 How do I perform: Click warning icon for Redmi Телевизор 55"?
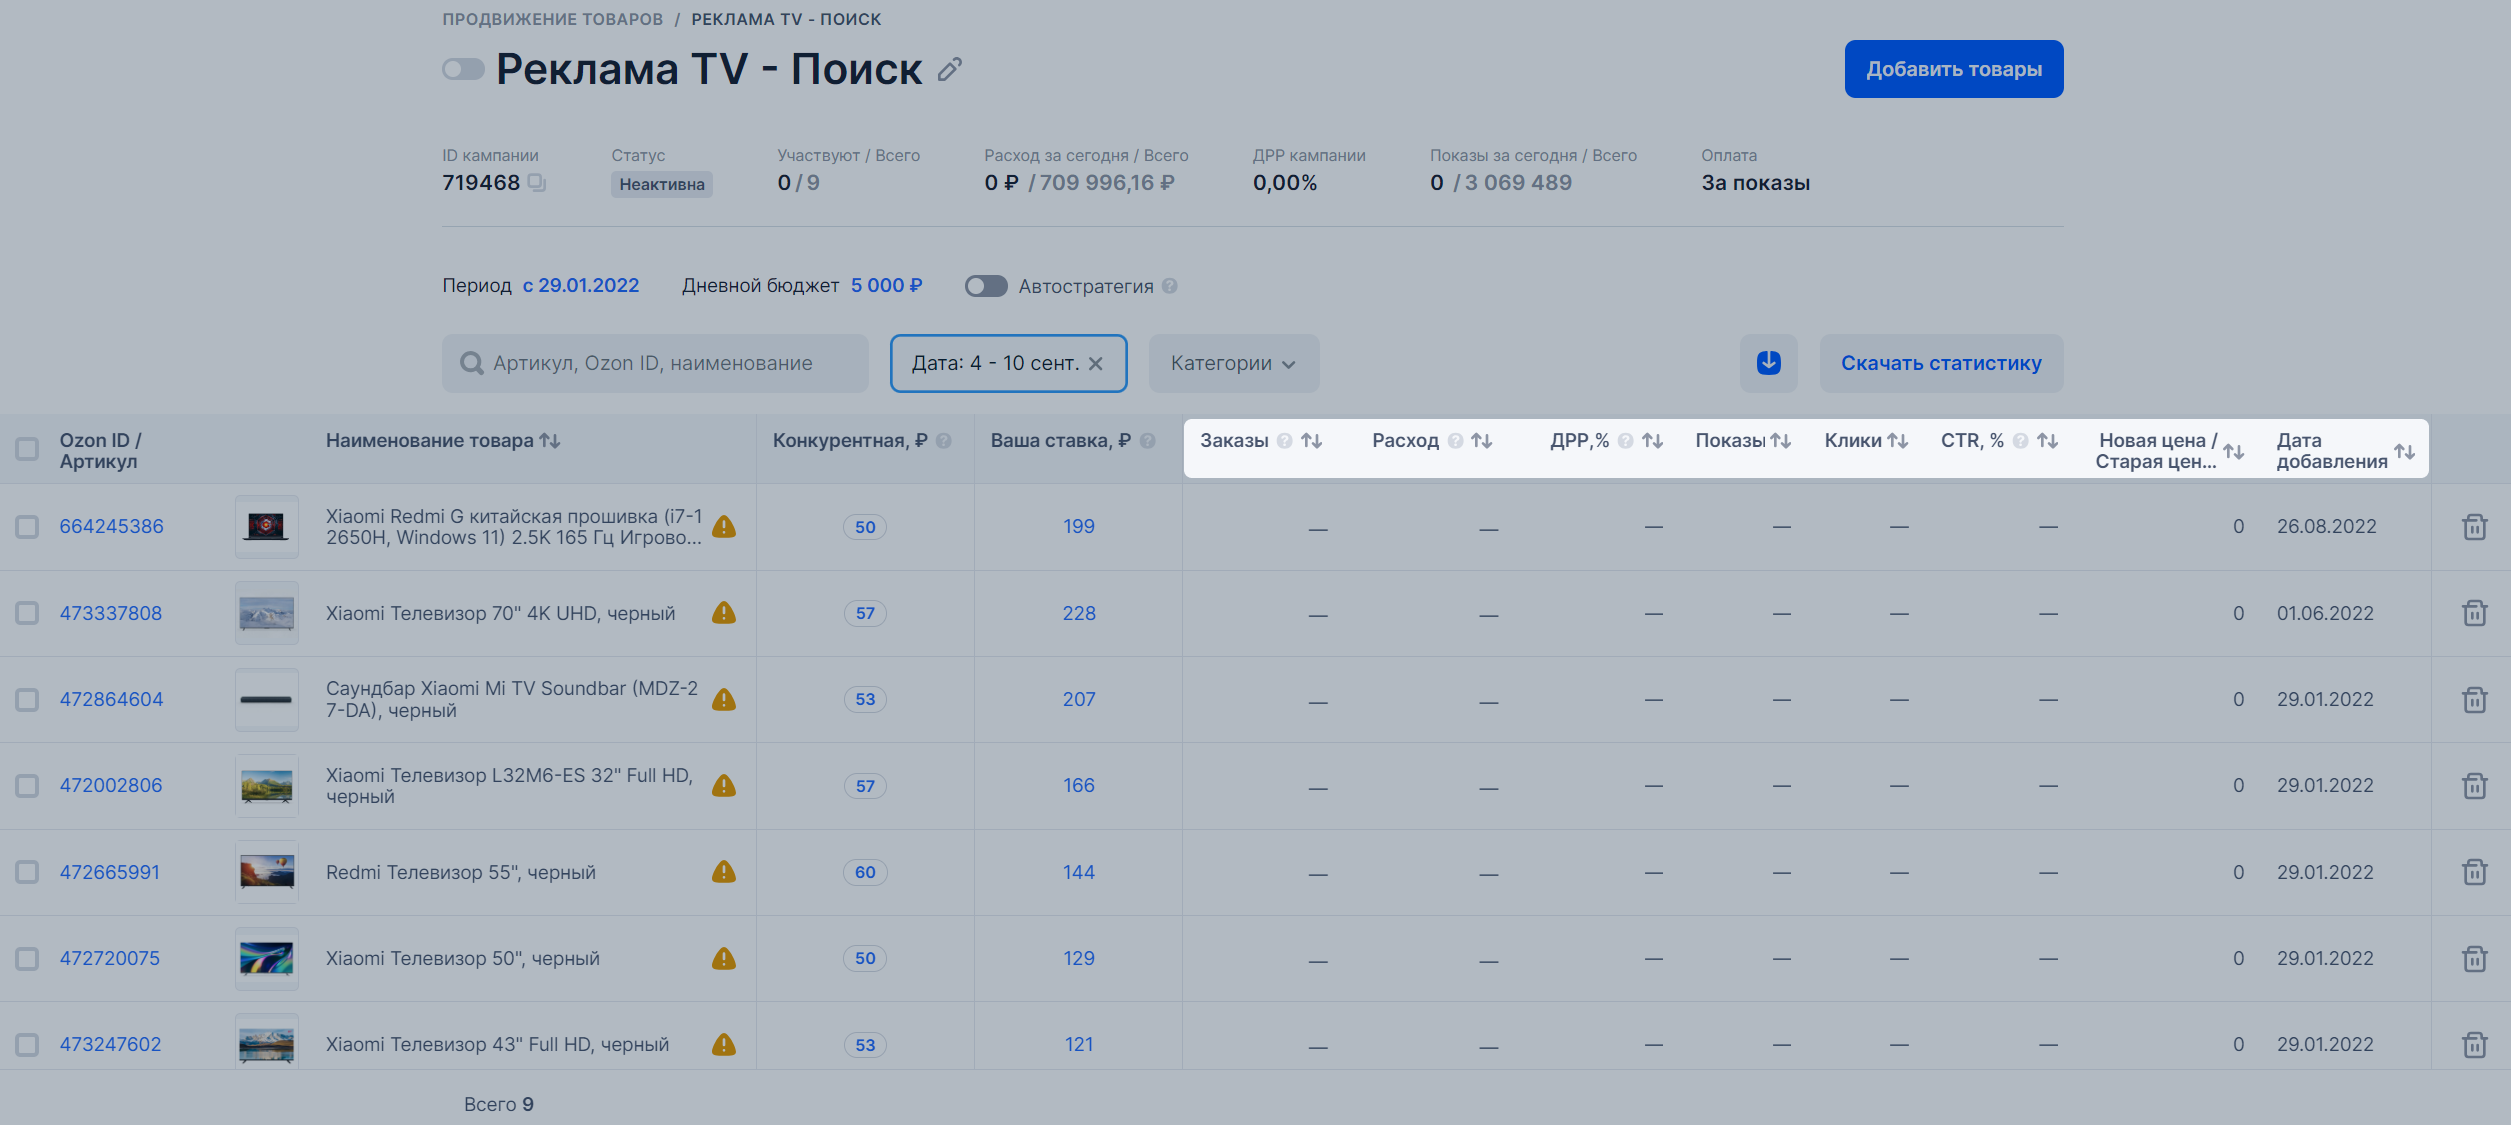724,872
